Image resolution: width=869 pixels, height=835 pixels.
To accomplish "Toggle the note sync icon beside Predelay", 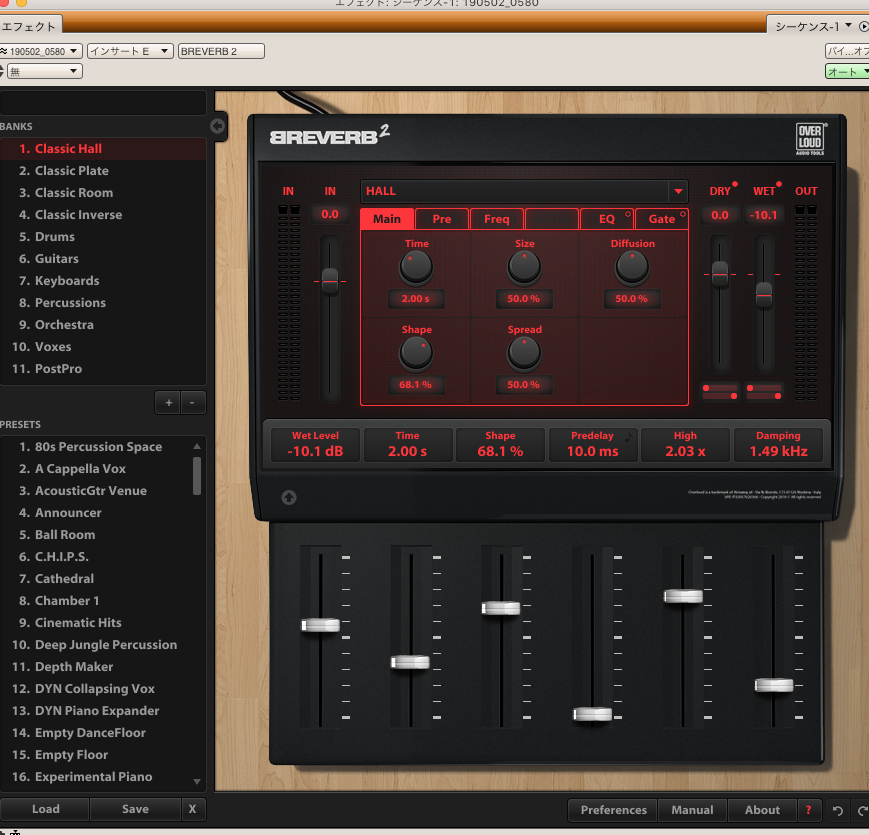I will click(x=630, y=437).
